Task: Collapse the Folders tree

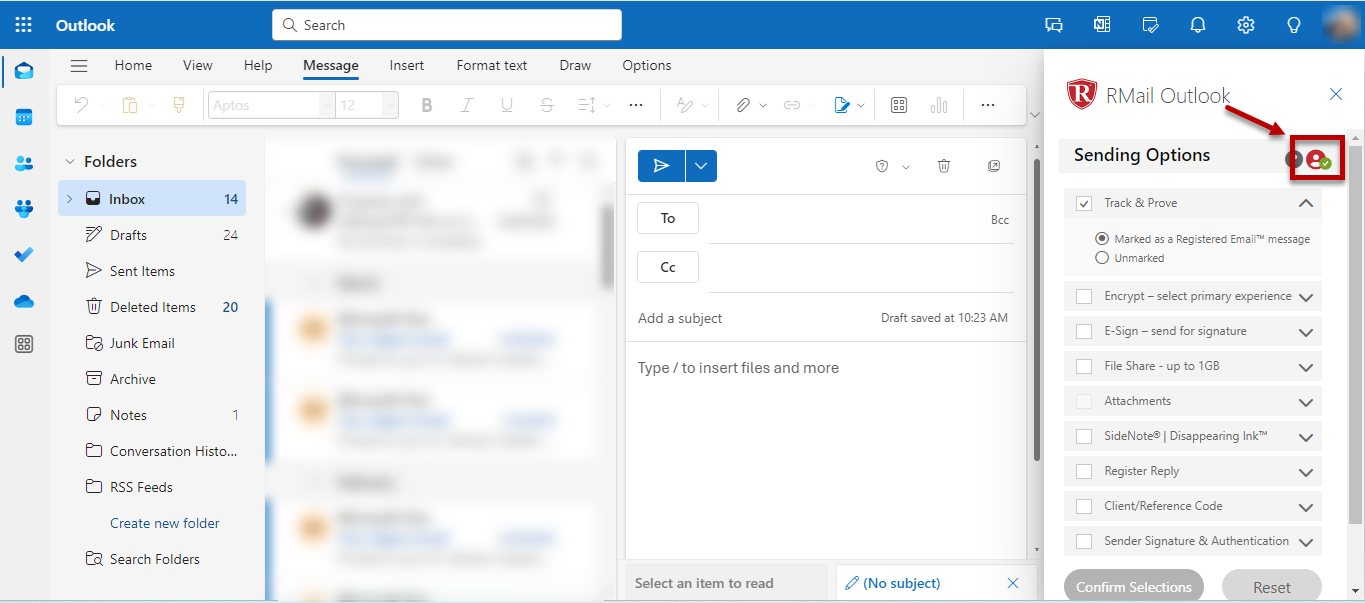Action: 70,162
